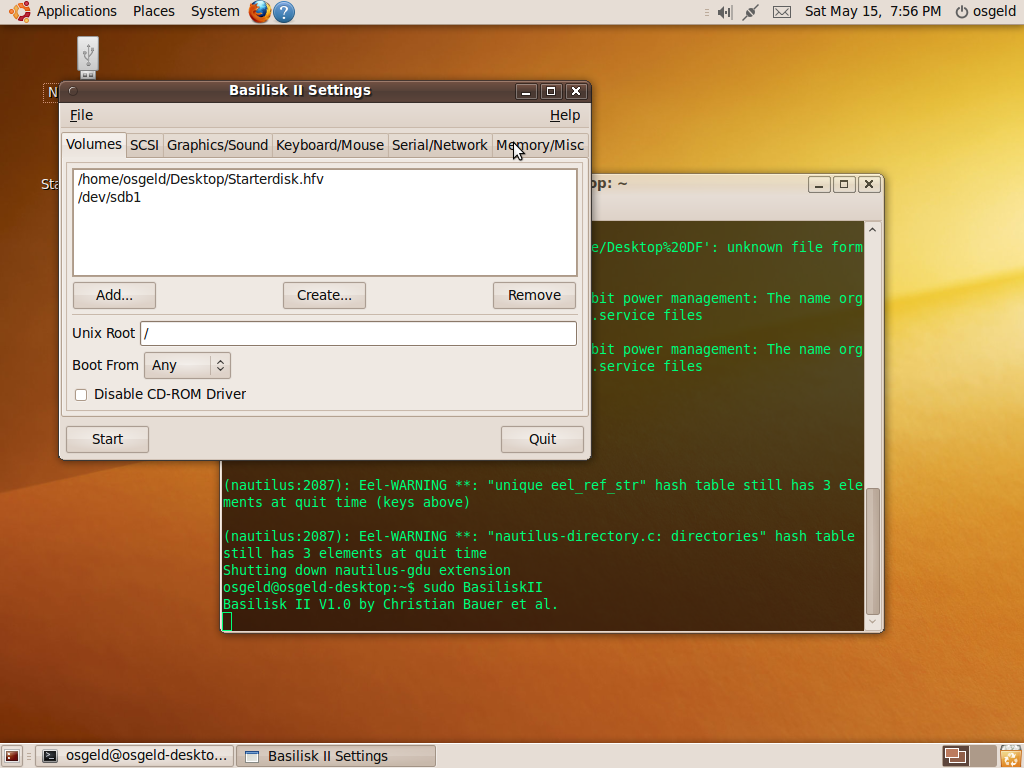Switch to the Keyboard/Mouse tab
1024x768 pixels.
pyautogui.click(x=330, y=145)
